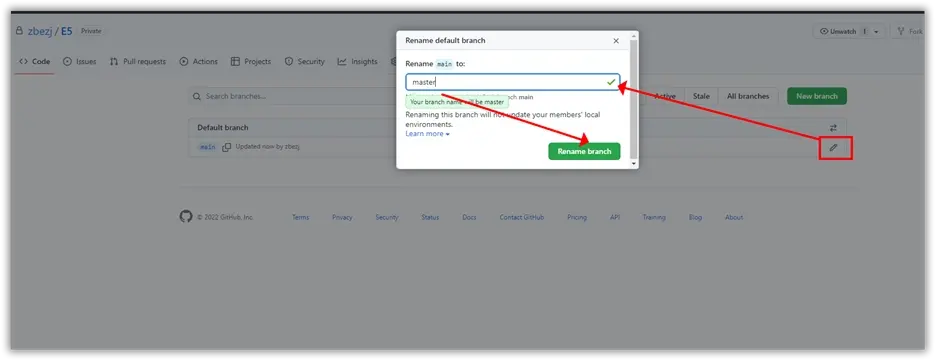
Task: Click the main branch label
Action: 208,147
